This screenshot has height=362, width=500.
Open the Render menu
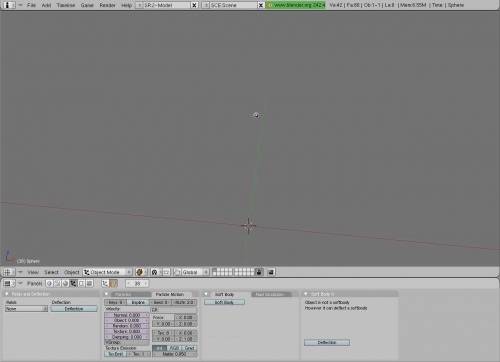pyautogui.click(x=107, y=5)
